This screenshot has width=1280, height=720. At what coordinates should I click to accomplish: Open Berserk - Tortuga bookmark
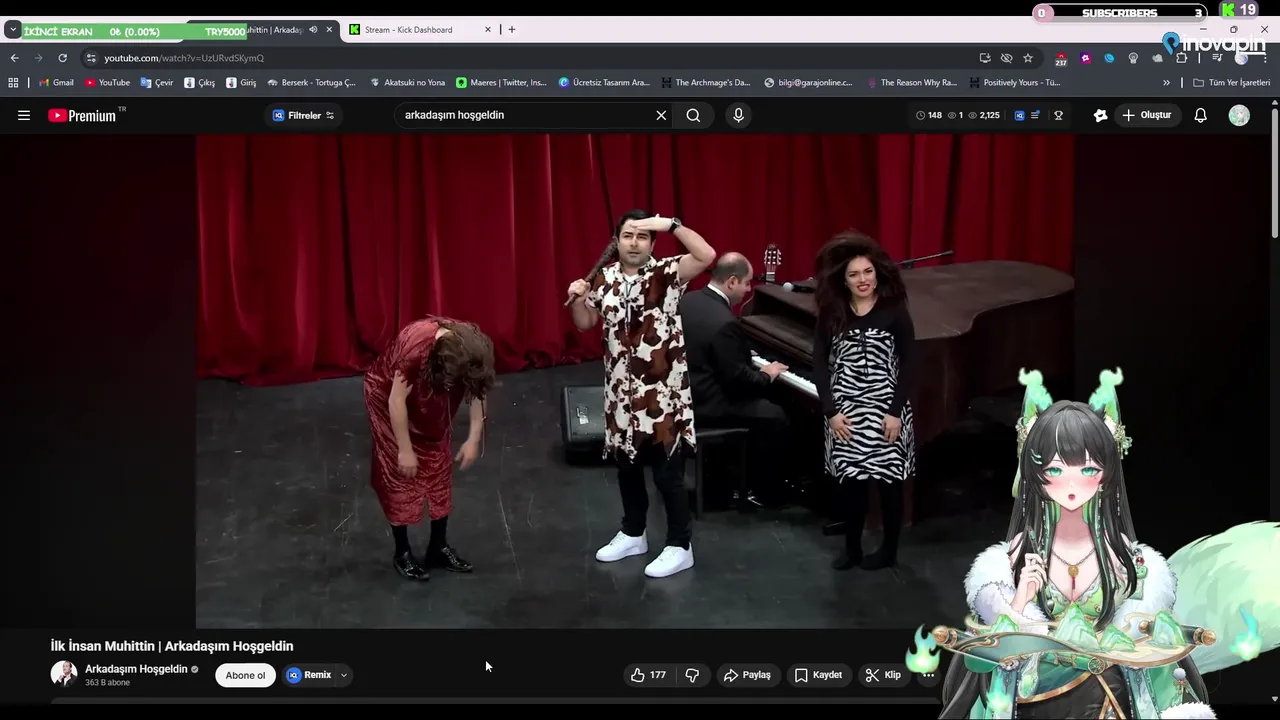coord(311,83)
